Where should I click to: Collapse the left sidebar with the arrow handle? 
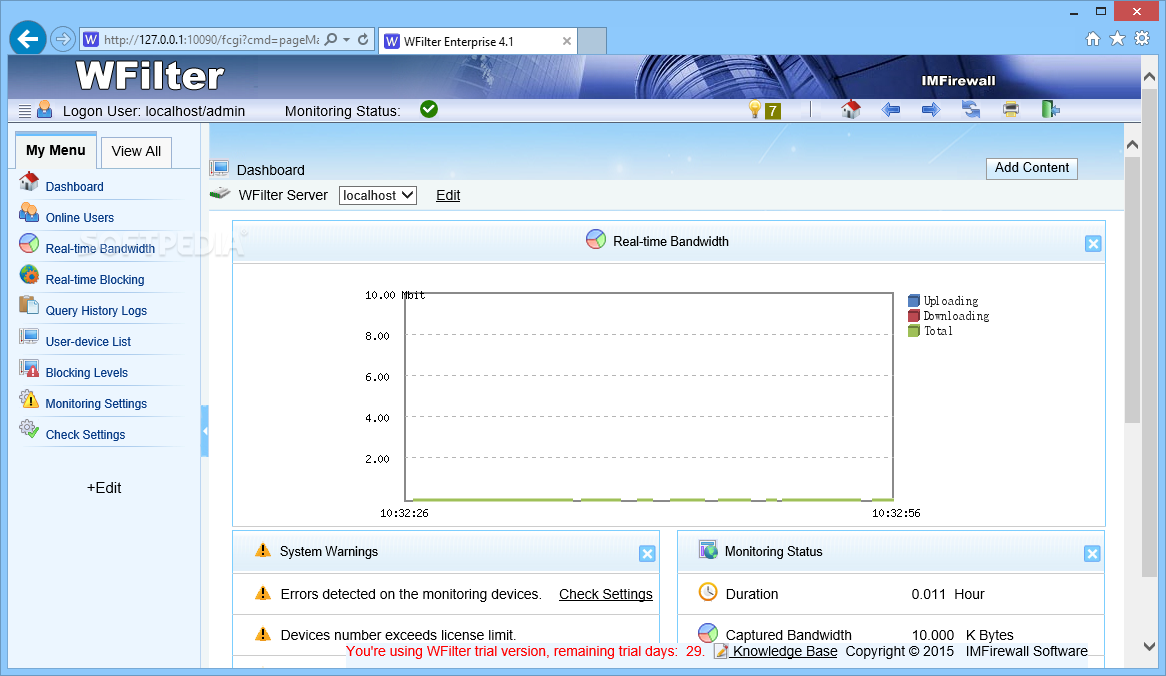tap(204, 431)
